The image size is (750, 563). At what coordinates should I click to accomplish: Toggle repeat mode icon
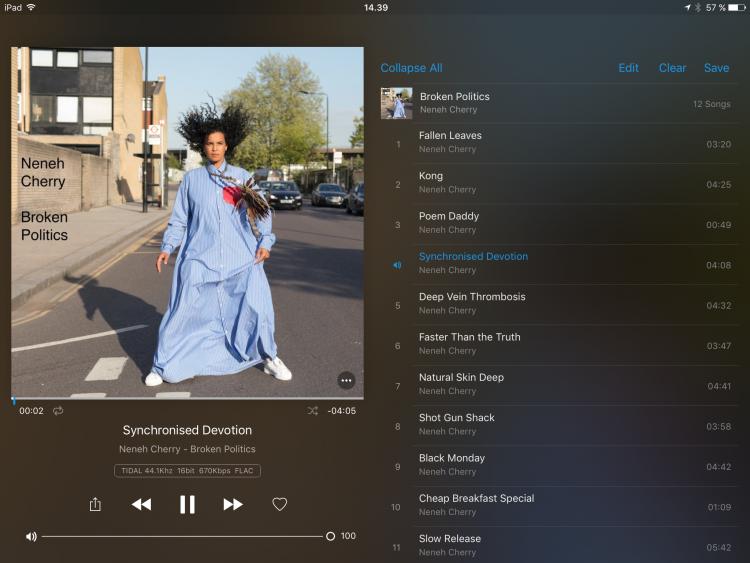58,410
